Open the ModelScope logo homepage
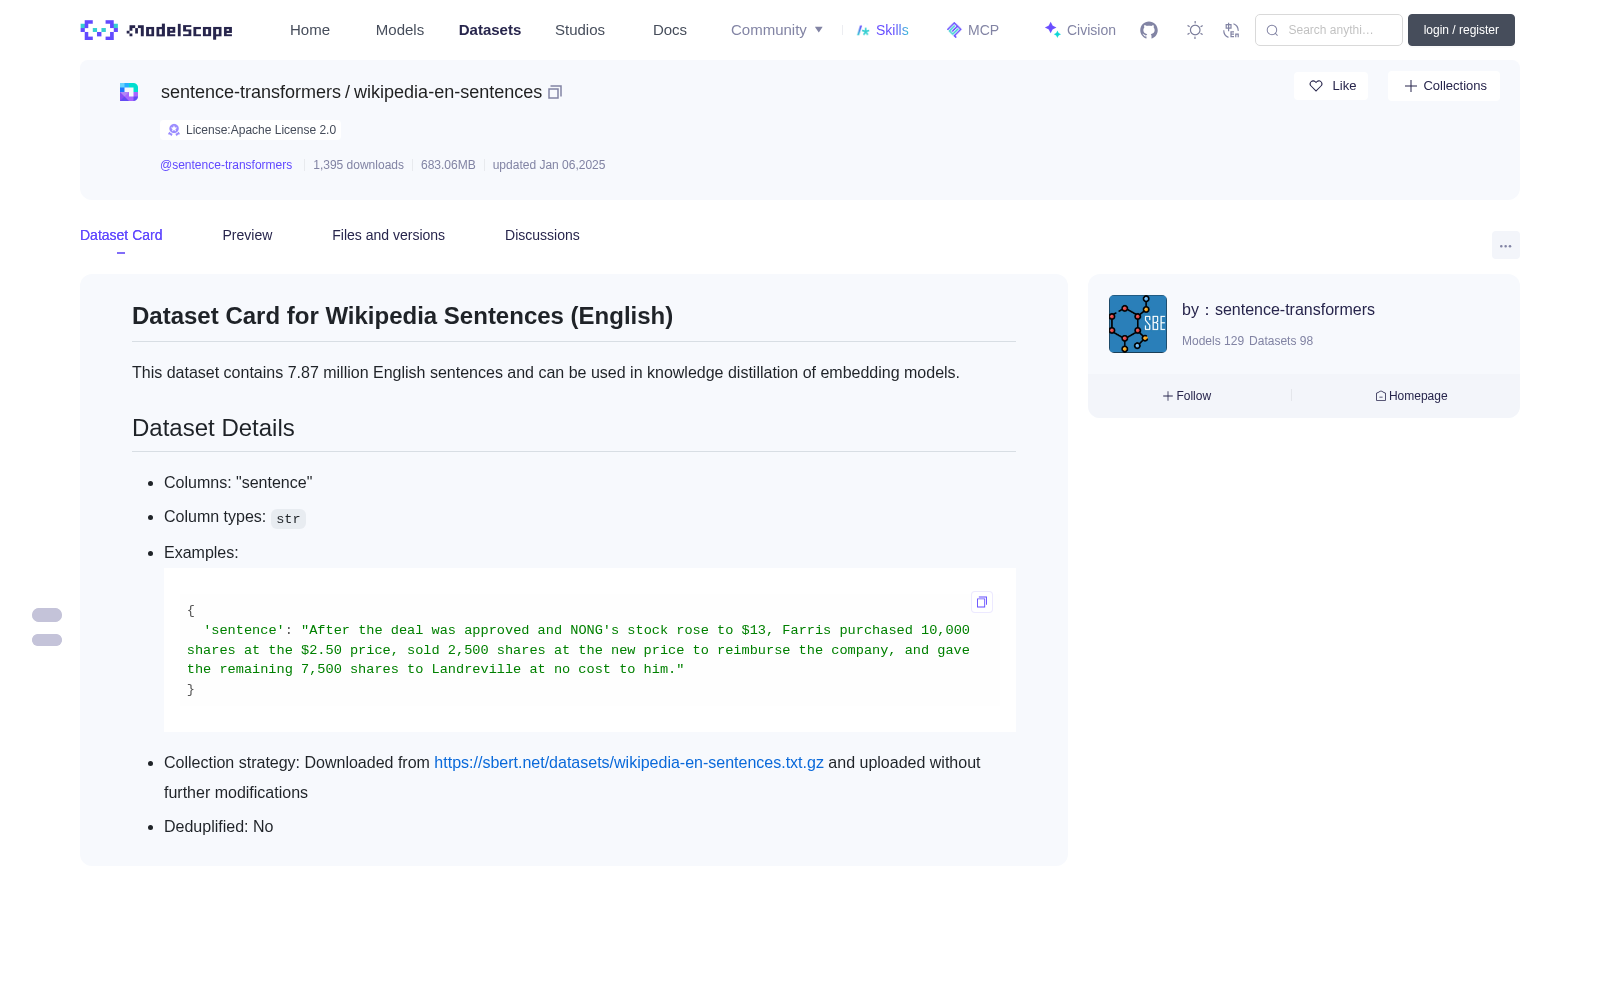Viewport: 1600px width, 1000px height. pos(156,30)
